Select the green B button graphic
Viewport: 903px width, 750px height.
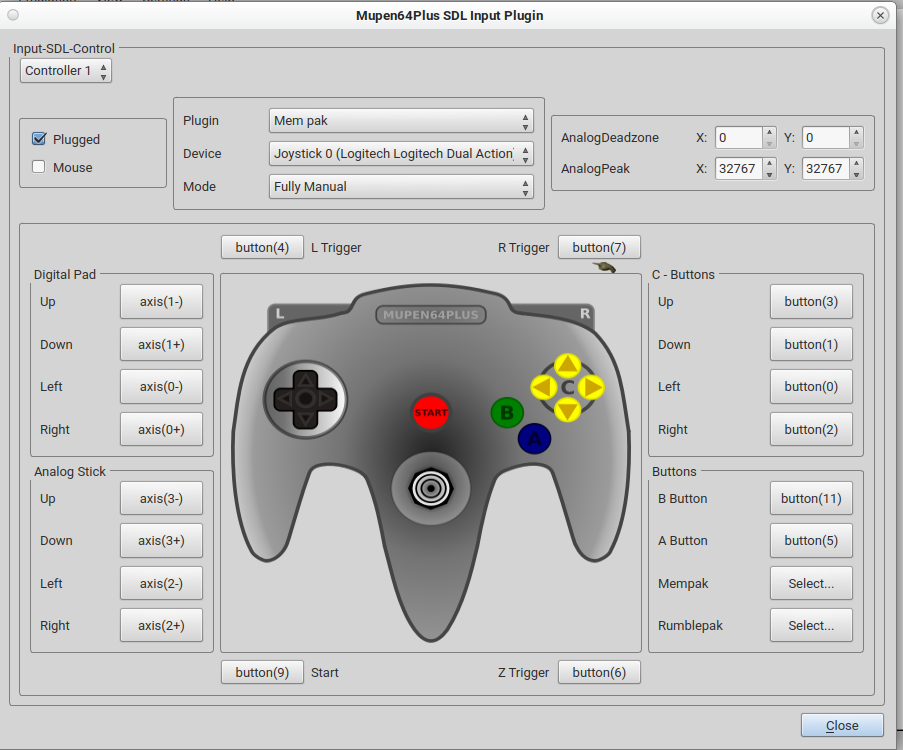[x=507, y=412]
